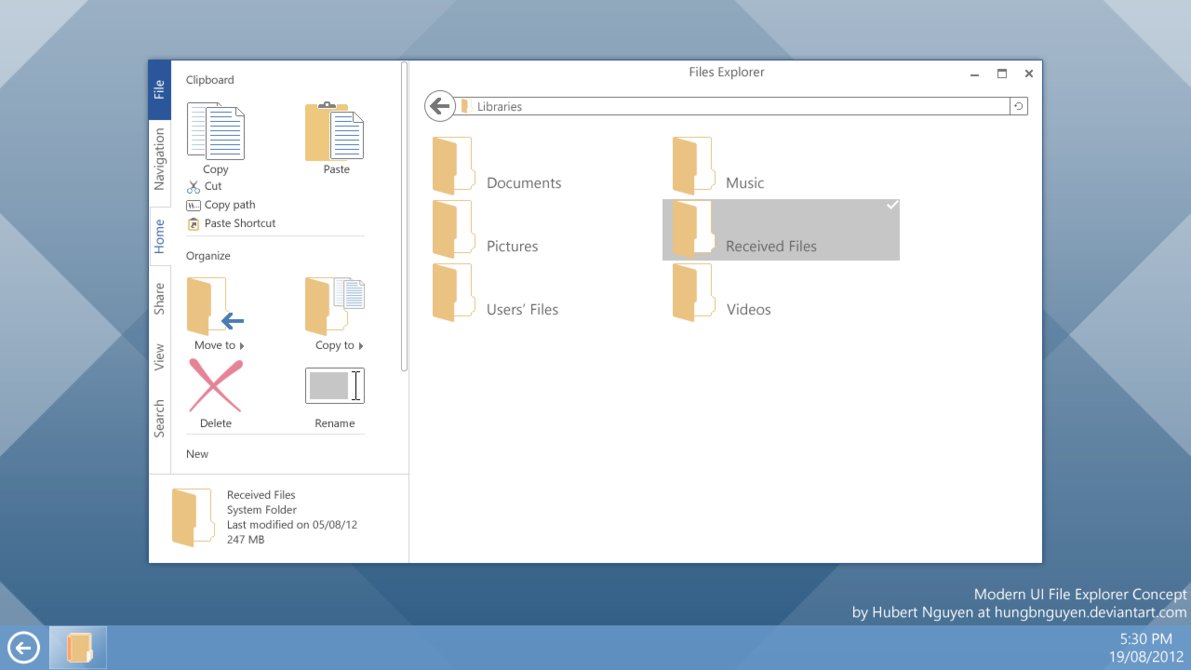The width and height of the screenshot is (1191, 670).
Task: Switch to the Share tab
Action: [x=160, y=299]
